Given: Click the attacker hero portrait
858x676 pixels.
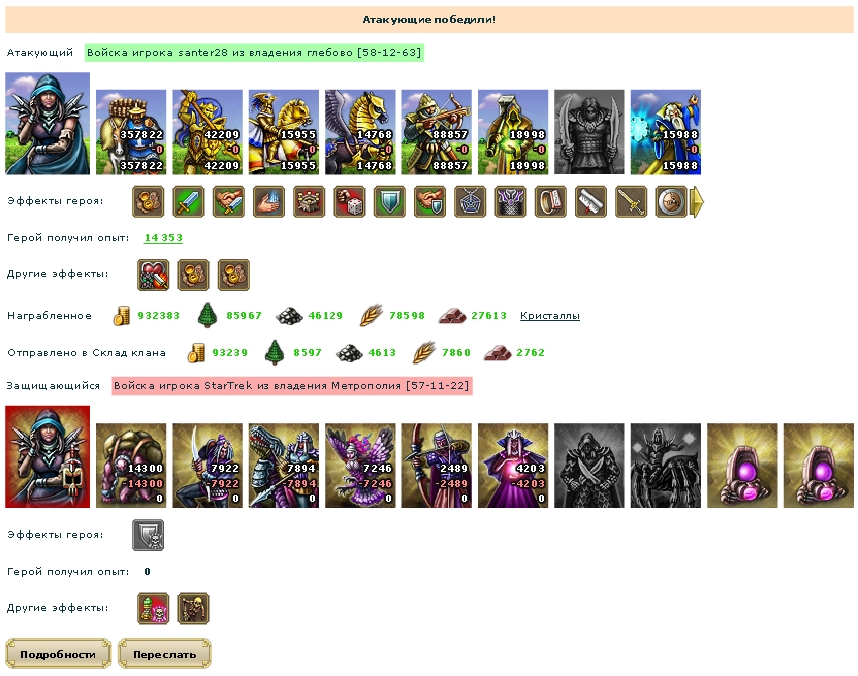Looking at the screenshot, I should pyautogui.click(x=48, y=123).
